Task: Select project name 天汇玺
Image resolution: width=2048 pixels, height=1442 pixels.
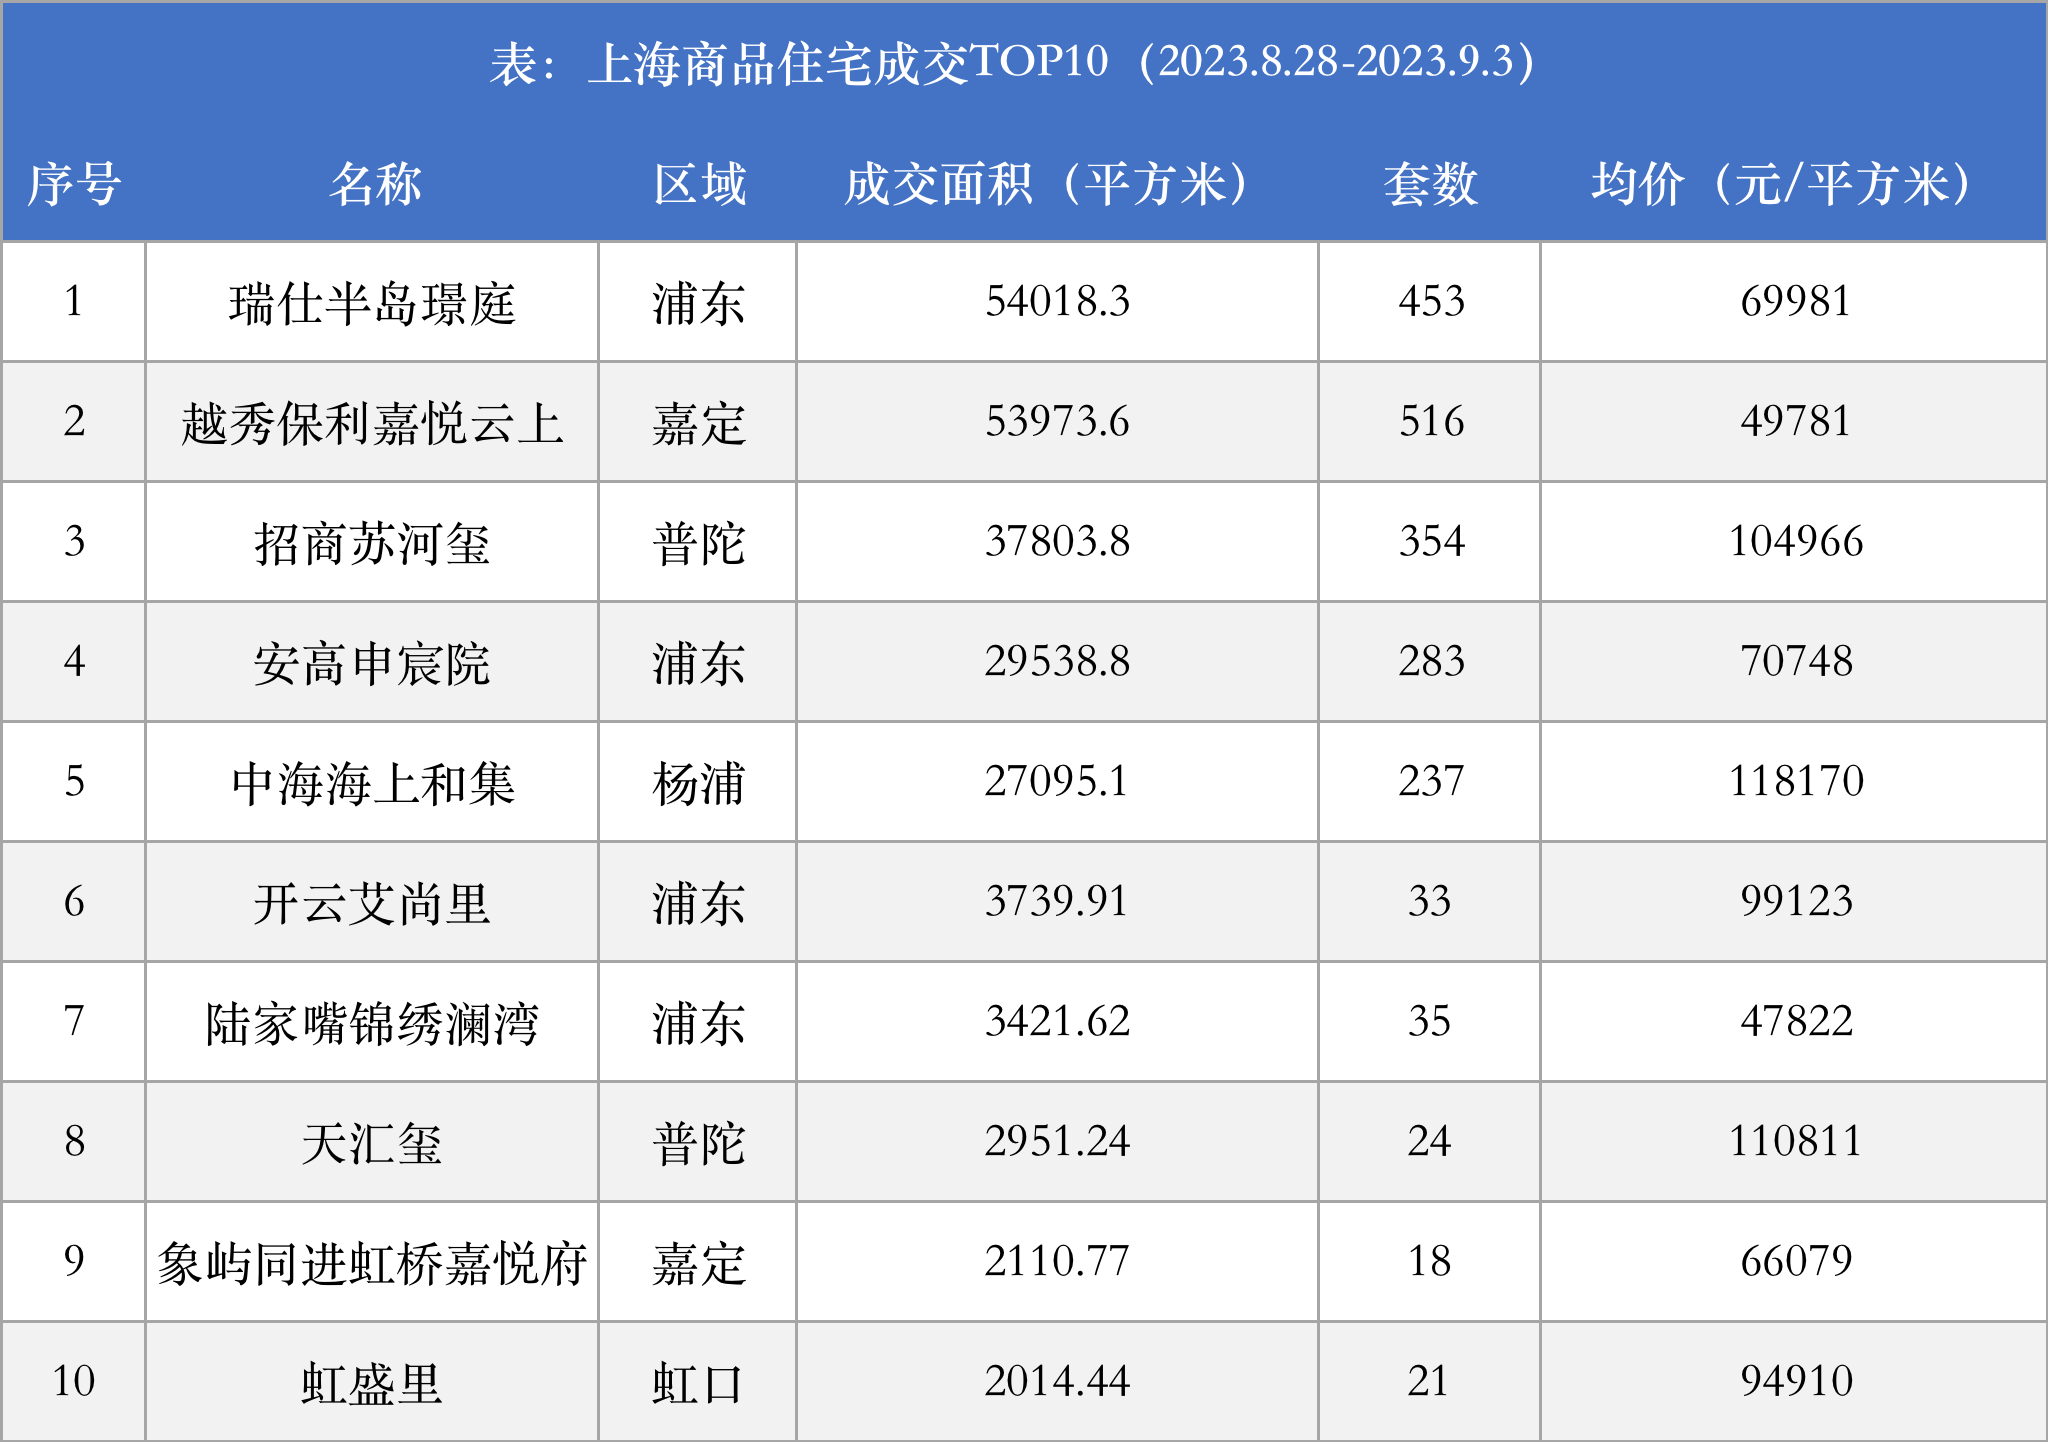Action: pos(372,1143)
